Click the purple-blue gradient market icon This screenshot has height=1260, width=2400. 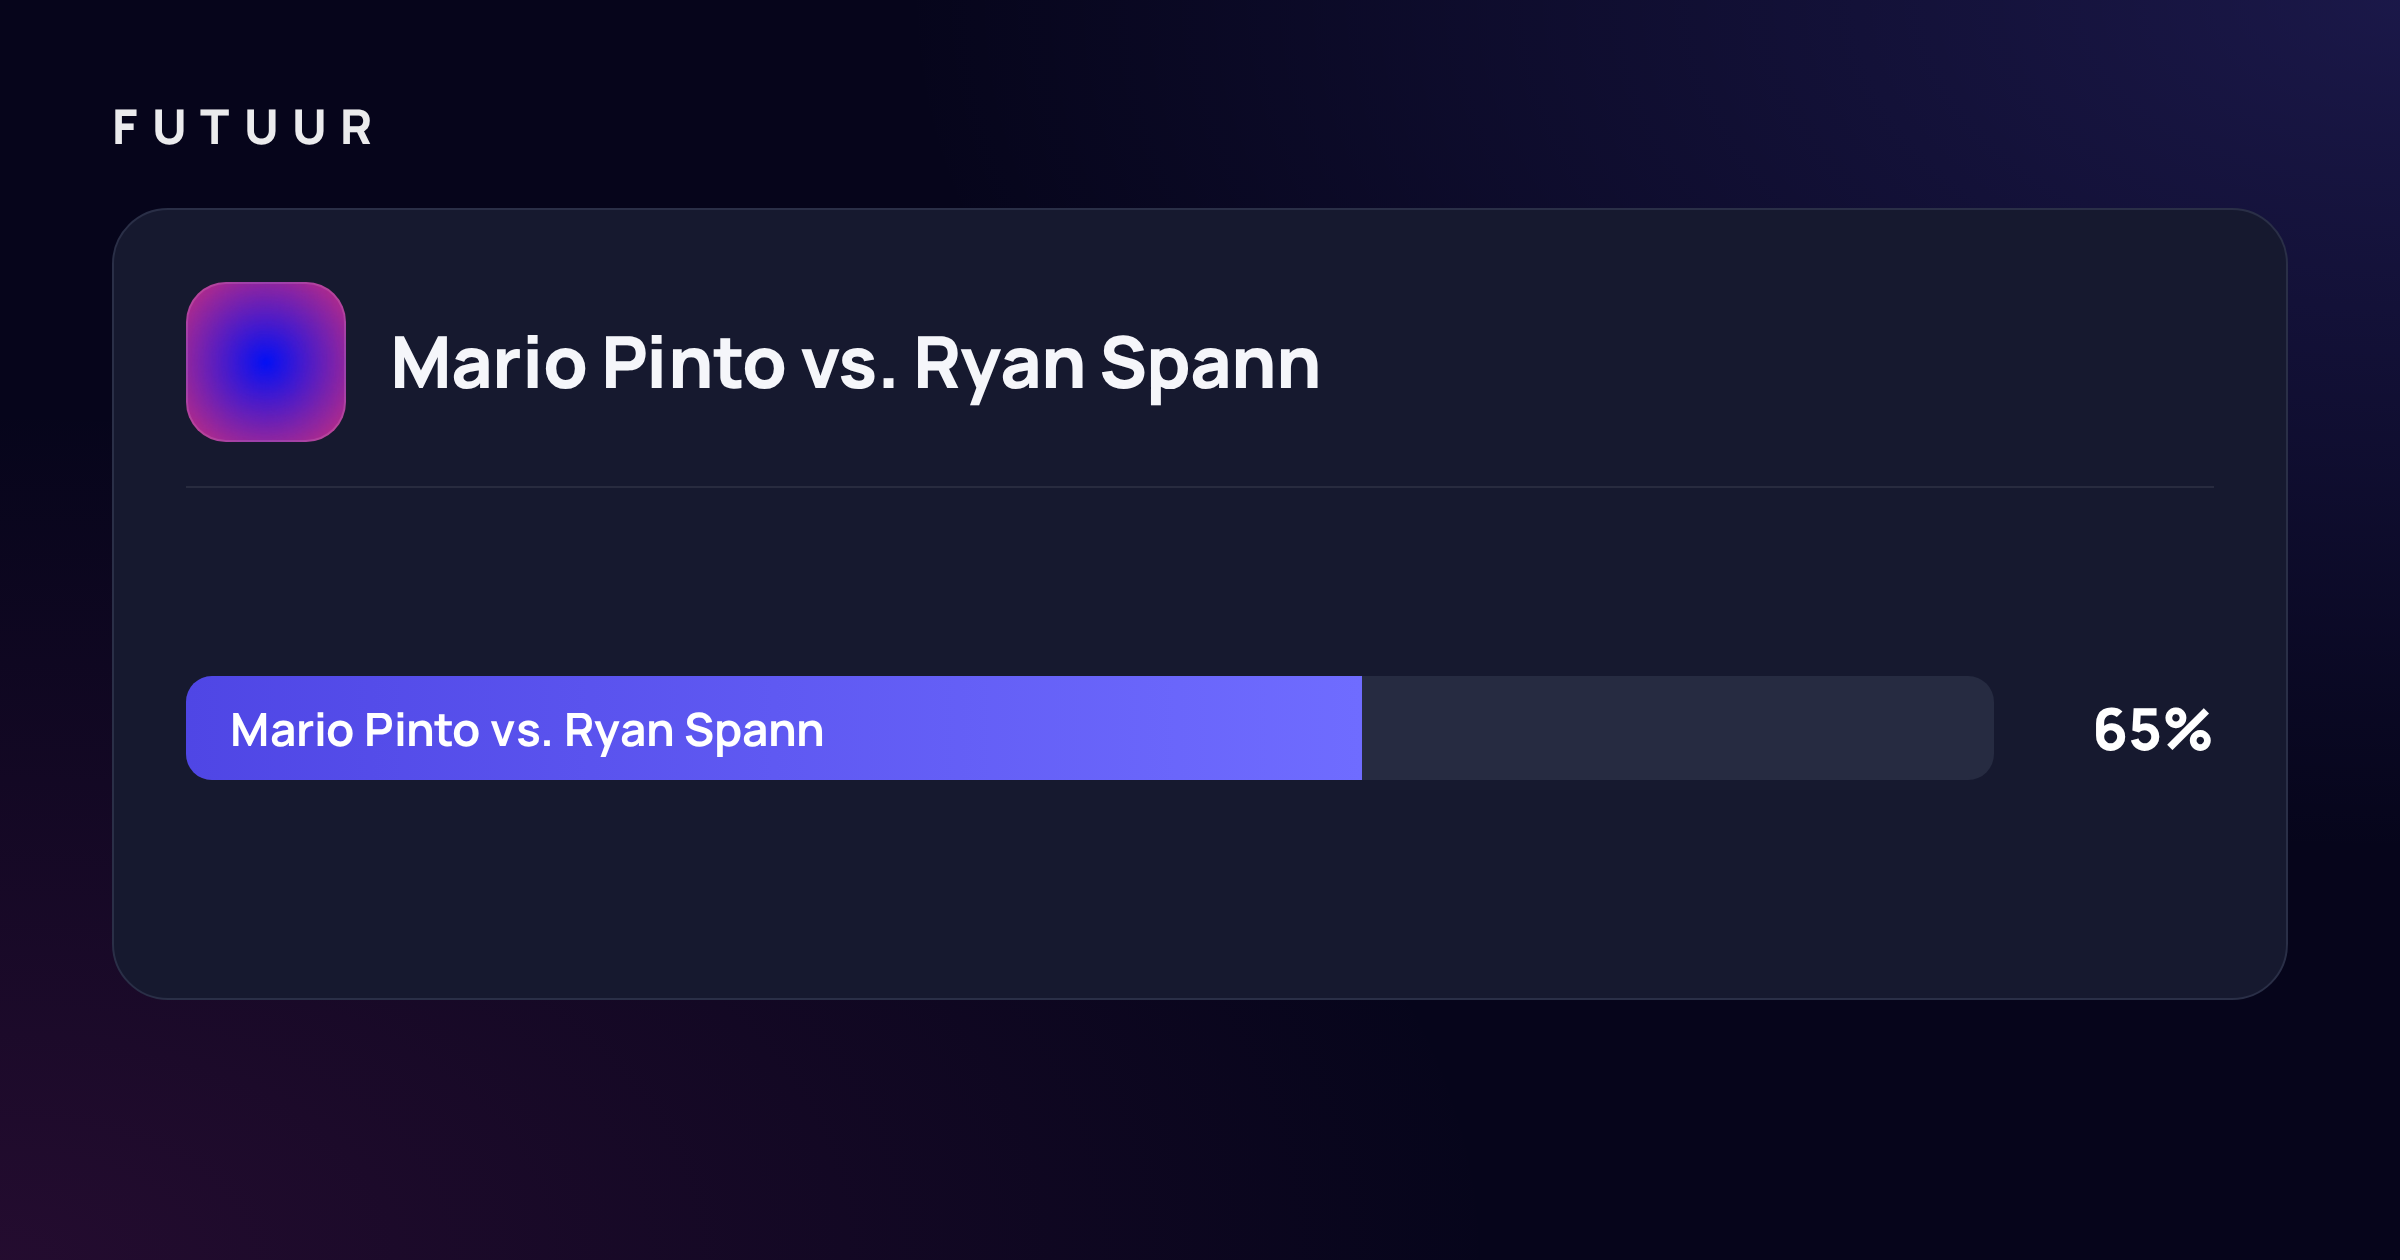pos(266,362)
